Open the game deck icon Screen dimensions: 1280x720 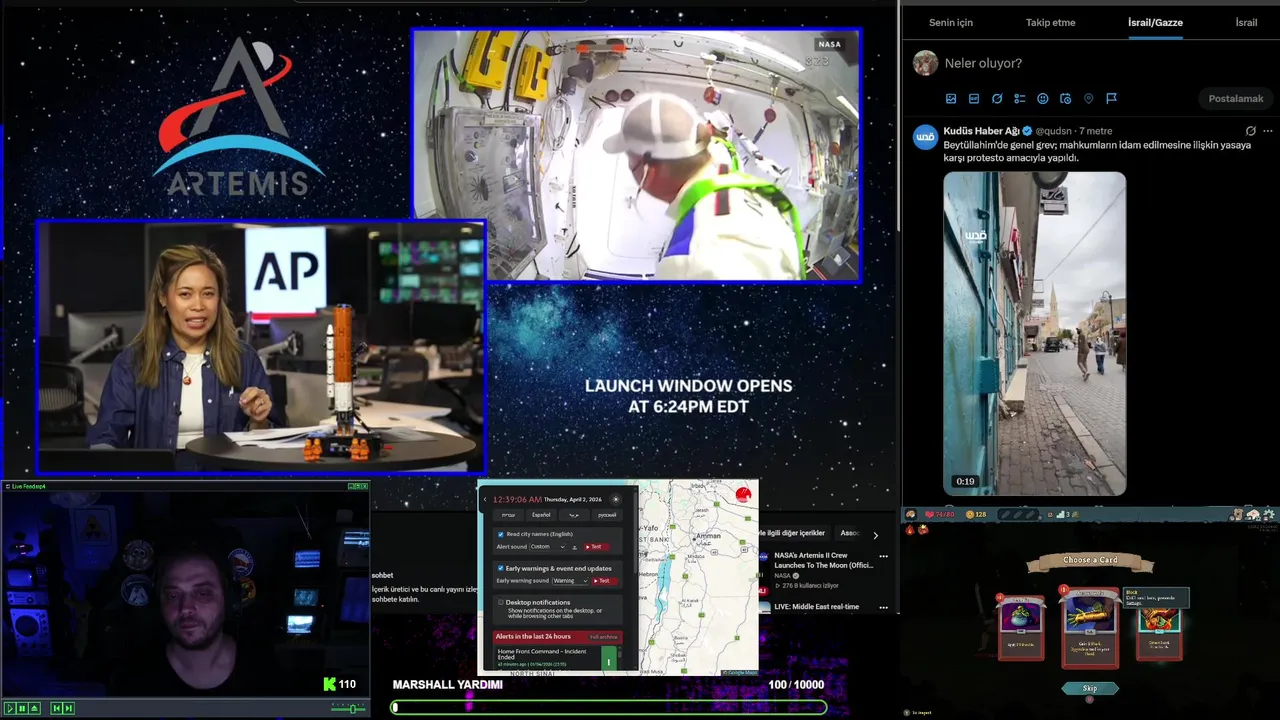point(1253,514)
